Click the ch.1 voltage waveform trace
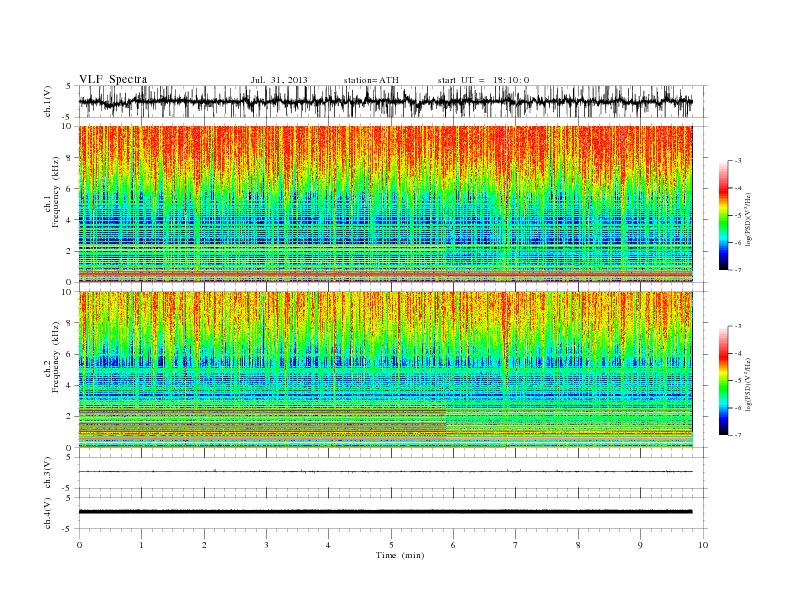 [385, 101]
